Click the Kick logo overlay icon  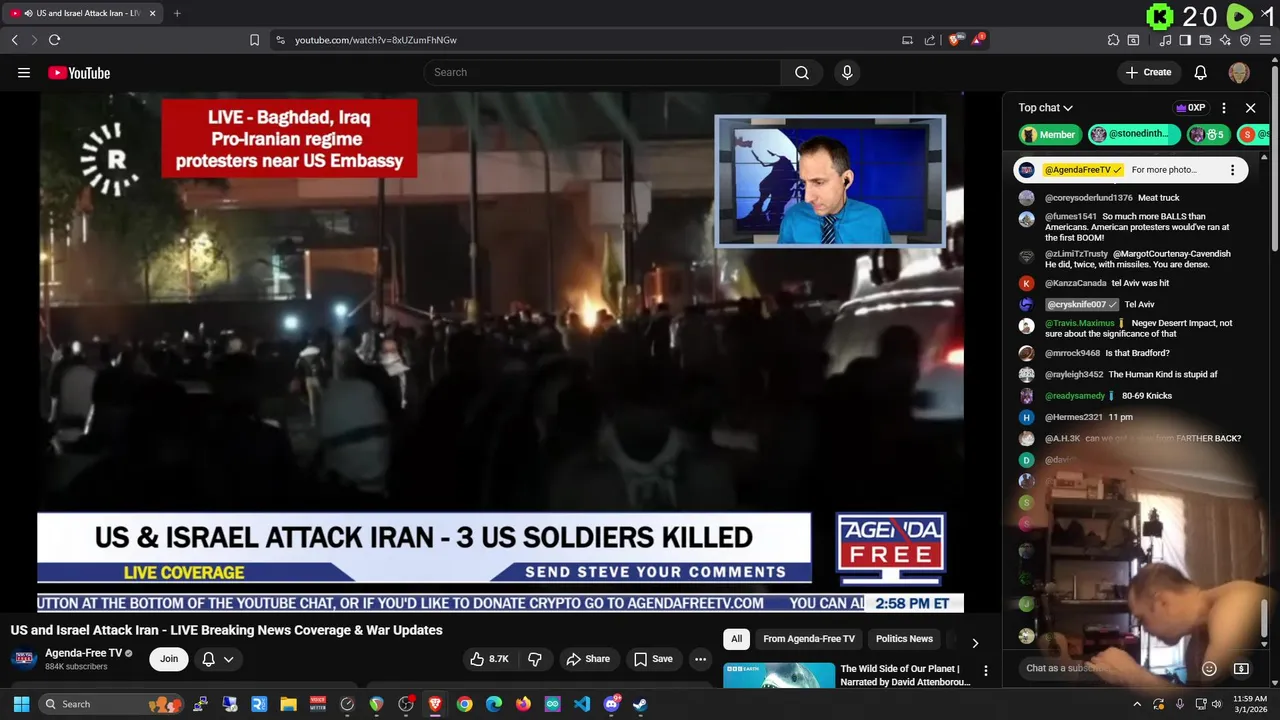click(1160, 16)
